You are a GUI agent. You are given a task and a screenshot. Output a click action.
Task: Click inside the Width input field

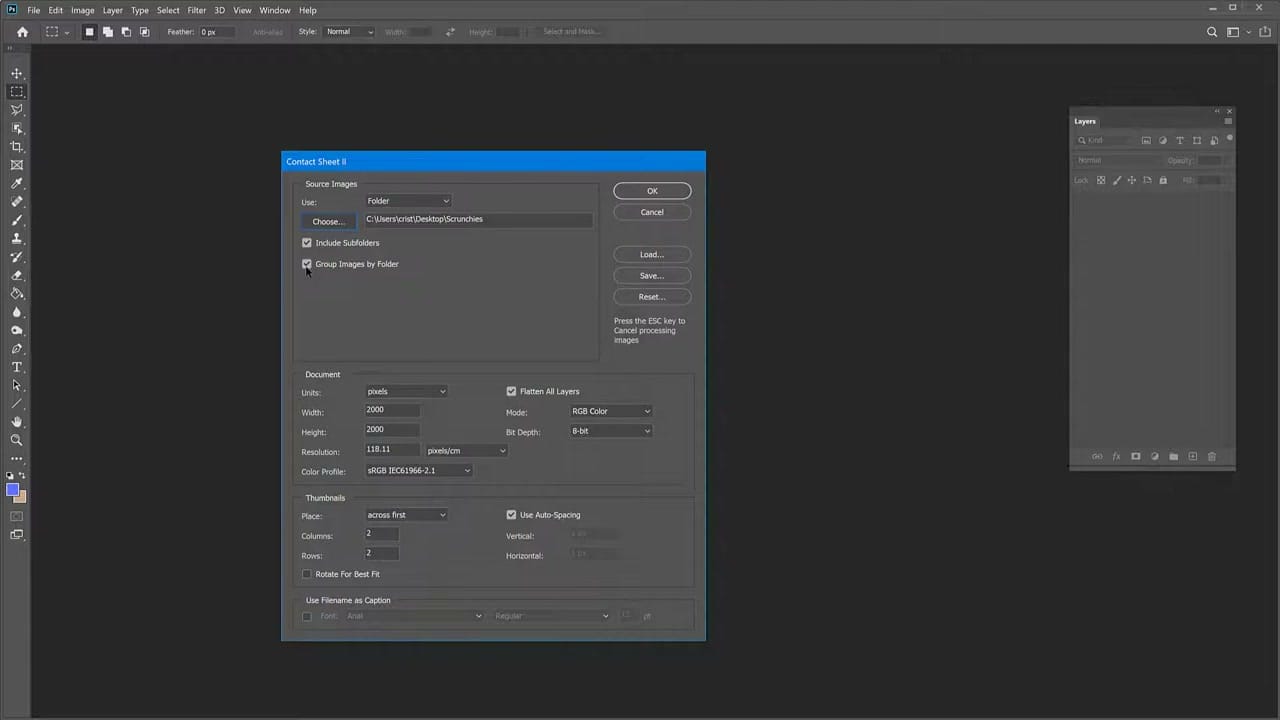click(x=390, y=411)
